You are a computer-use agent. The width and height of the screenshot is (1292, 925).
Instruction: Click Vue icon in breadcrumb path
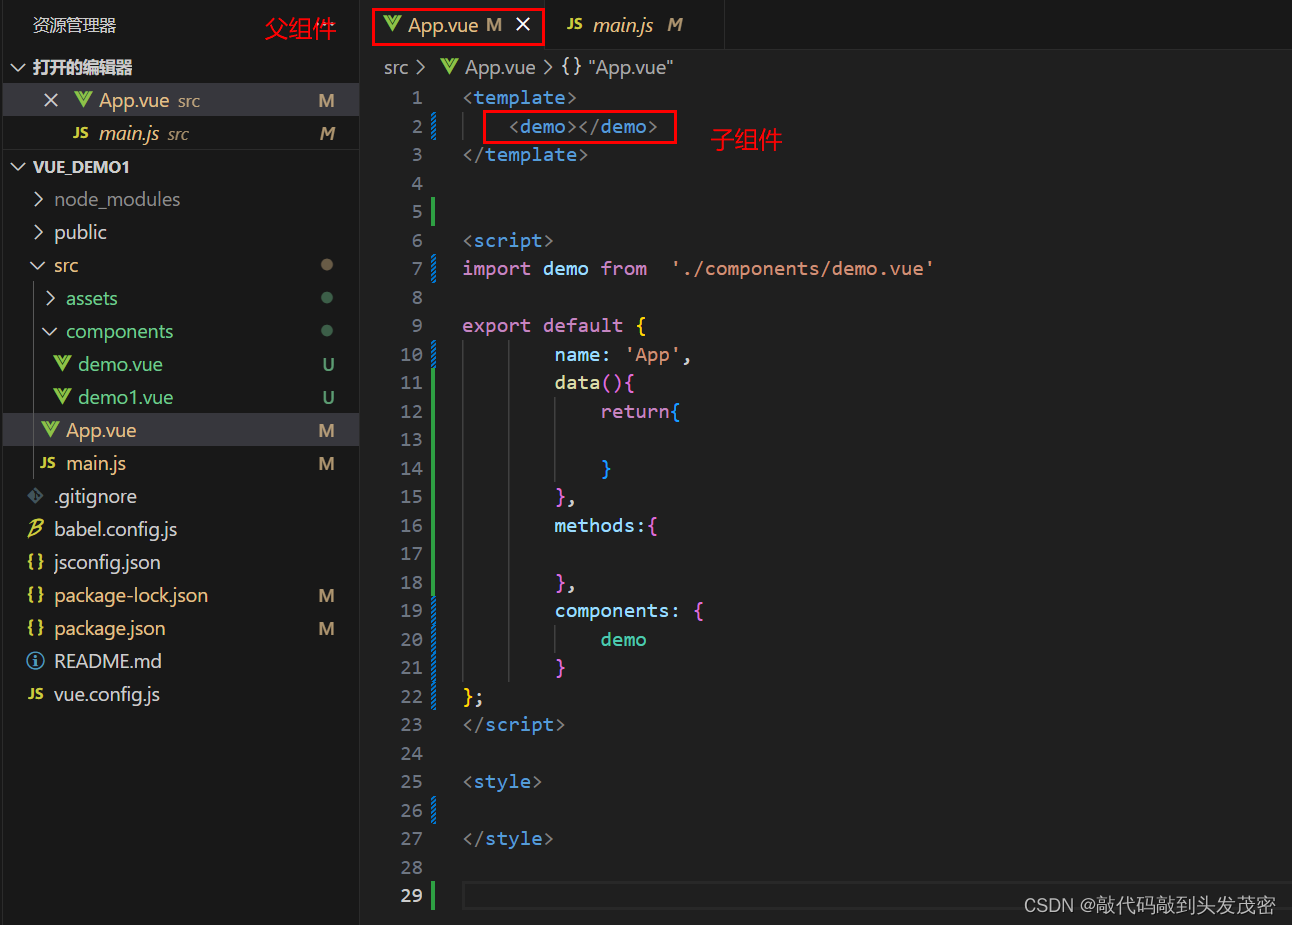point(449,66)
